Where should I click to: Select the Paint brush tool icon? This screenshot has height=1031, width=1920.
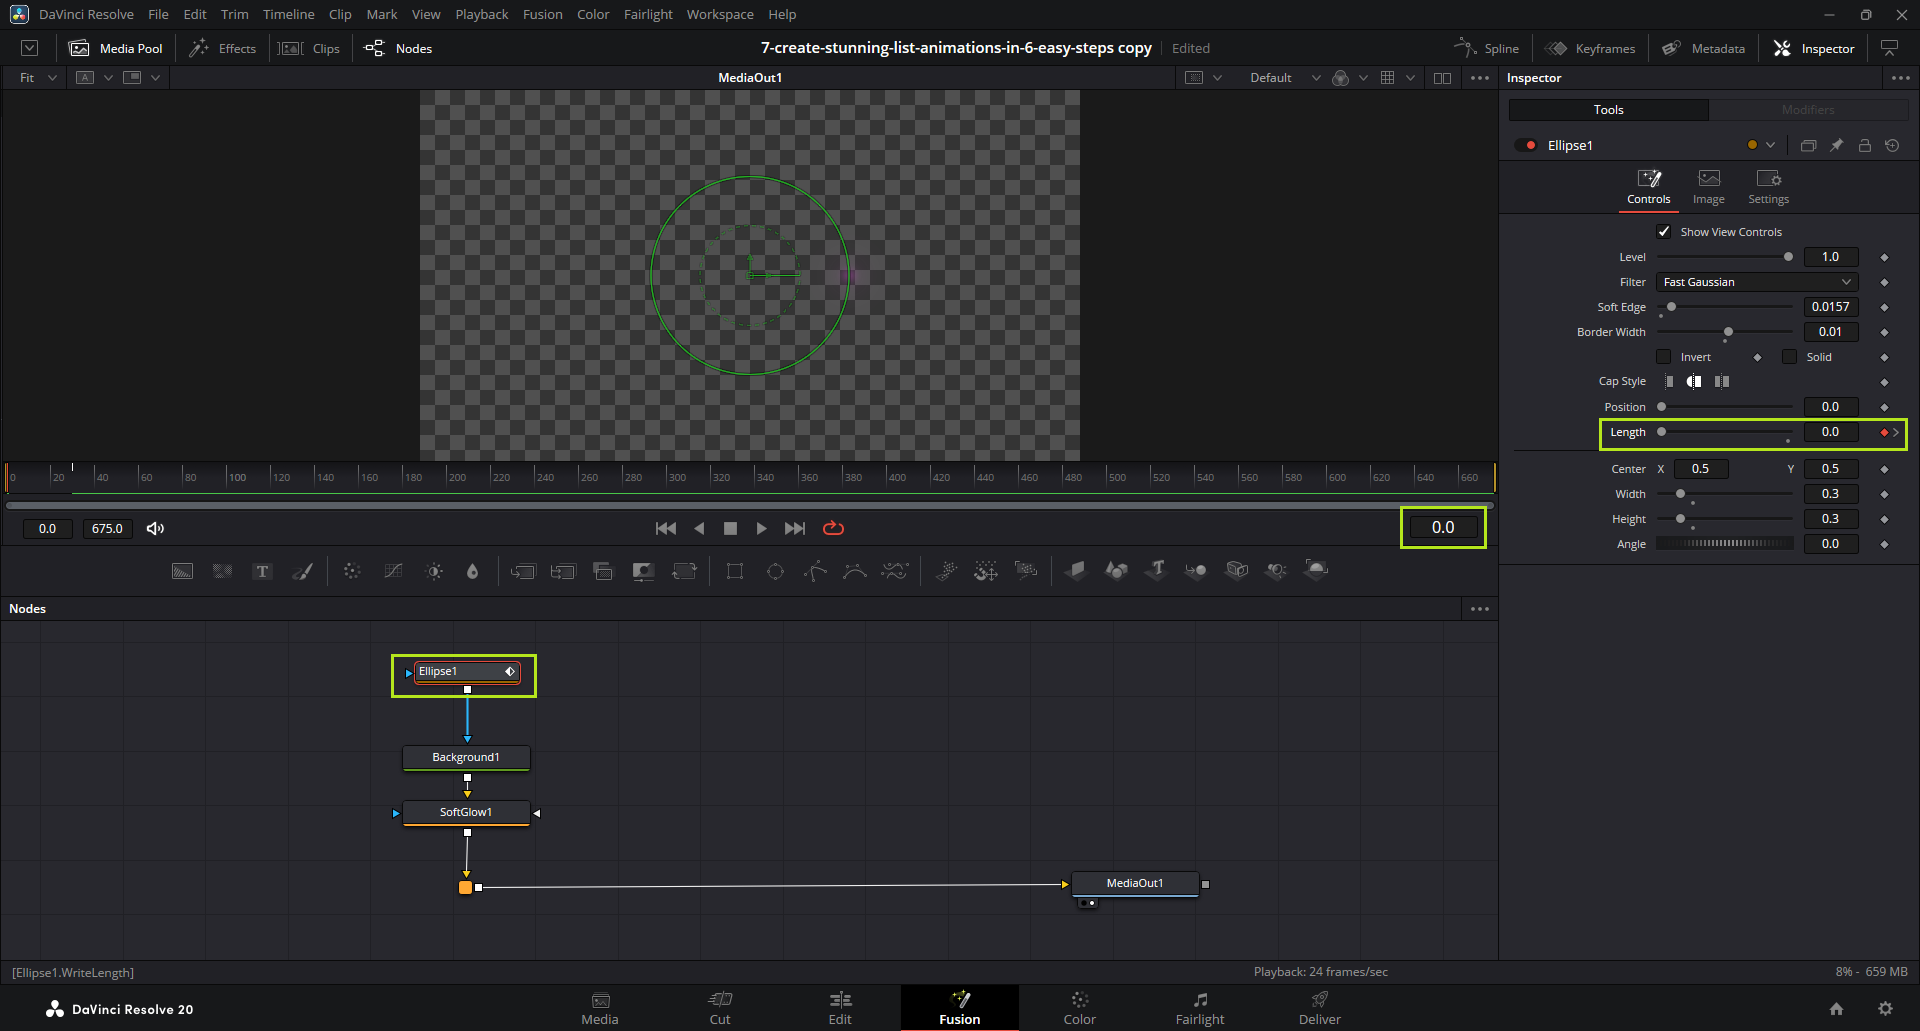tap(302, 571)
